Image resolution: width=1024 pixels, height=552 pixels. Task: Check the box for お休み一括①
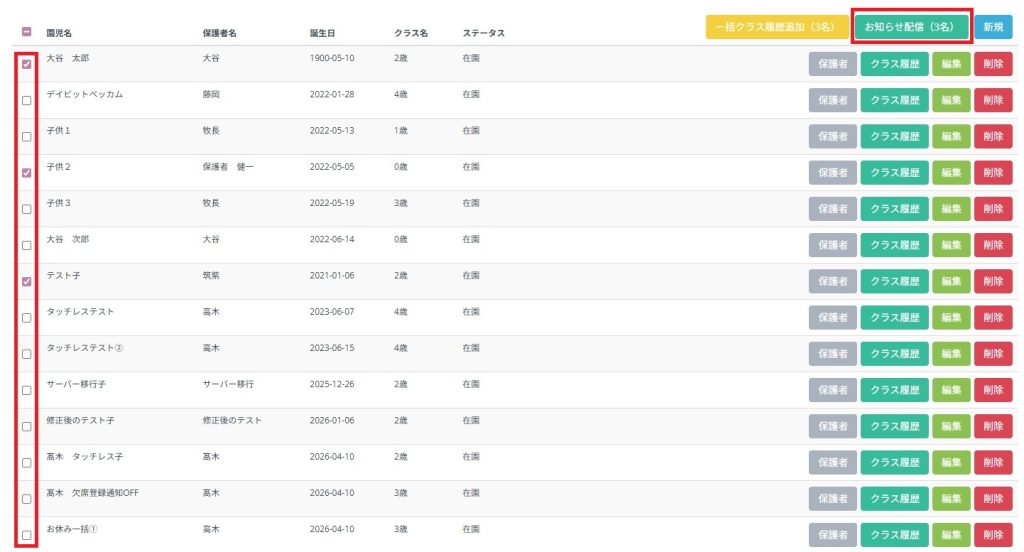point(27,535)
